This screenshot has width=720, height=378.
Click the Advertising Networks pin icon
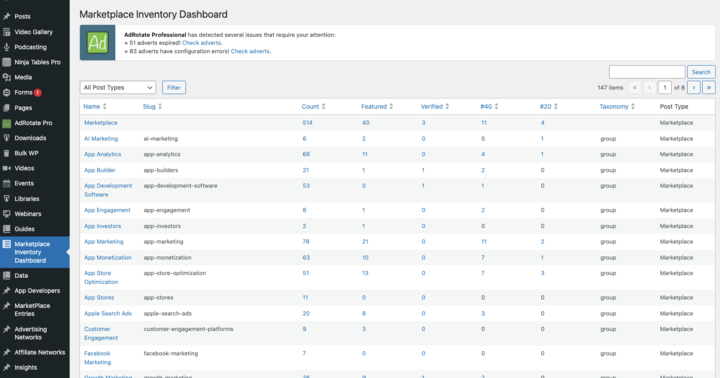click(x=6, y=329)
